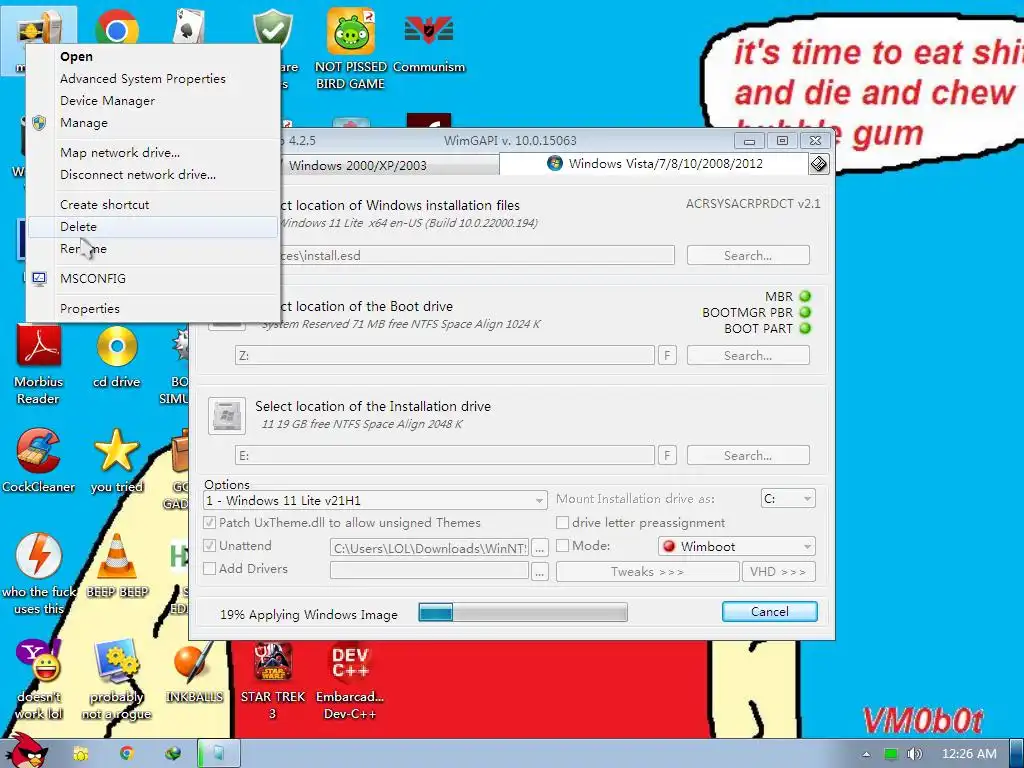Switch to WinNTSetup taskbar button
This screenshot has height=768, width=1024.
tap(219, 754)
